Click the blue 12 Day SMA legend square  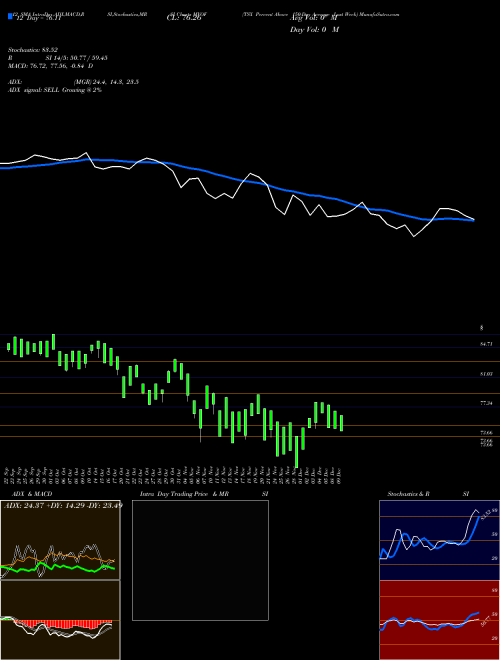coord(11,16)
